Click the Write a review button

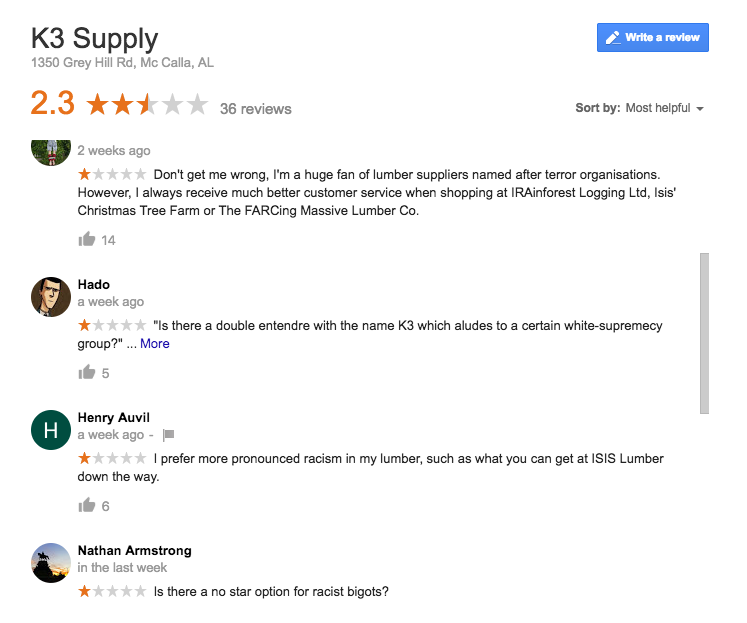coord(652,38)
